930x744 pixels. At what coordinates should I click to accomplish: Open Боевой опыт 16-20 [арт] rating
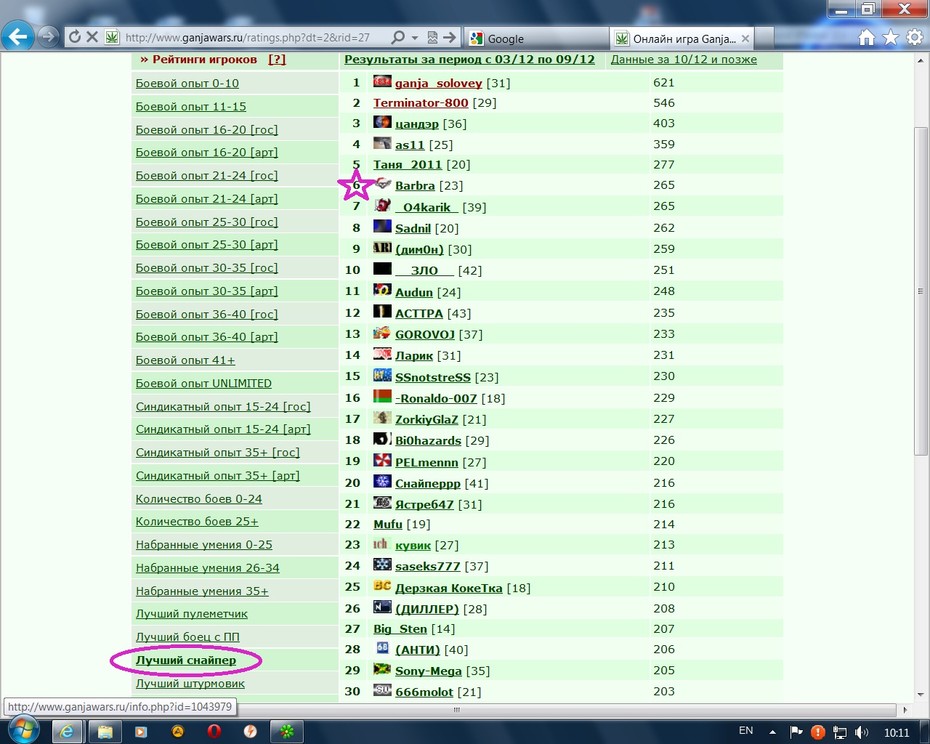point(206,152)
